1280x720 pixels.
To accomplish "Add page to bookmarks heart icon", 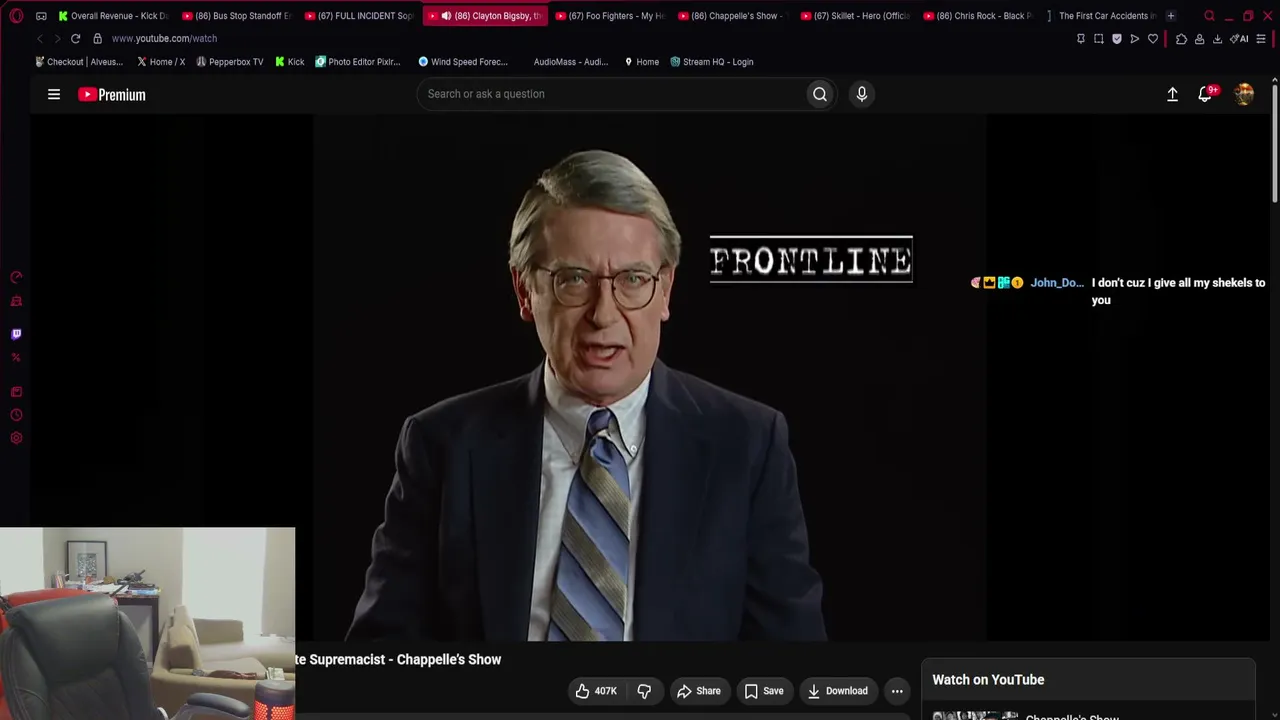I will coord(1153,39).
